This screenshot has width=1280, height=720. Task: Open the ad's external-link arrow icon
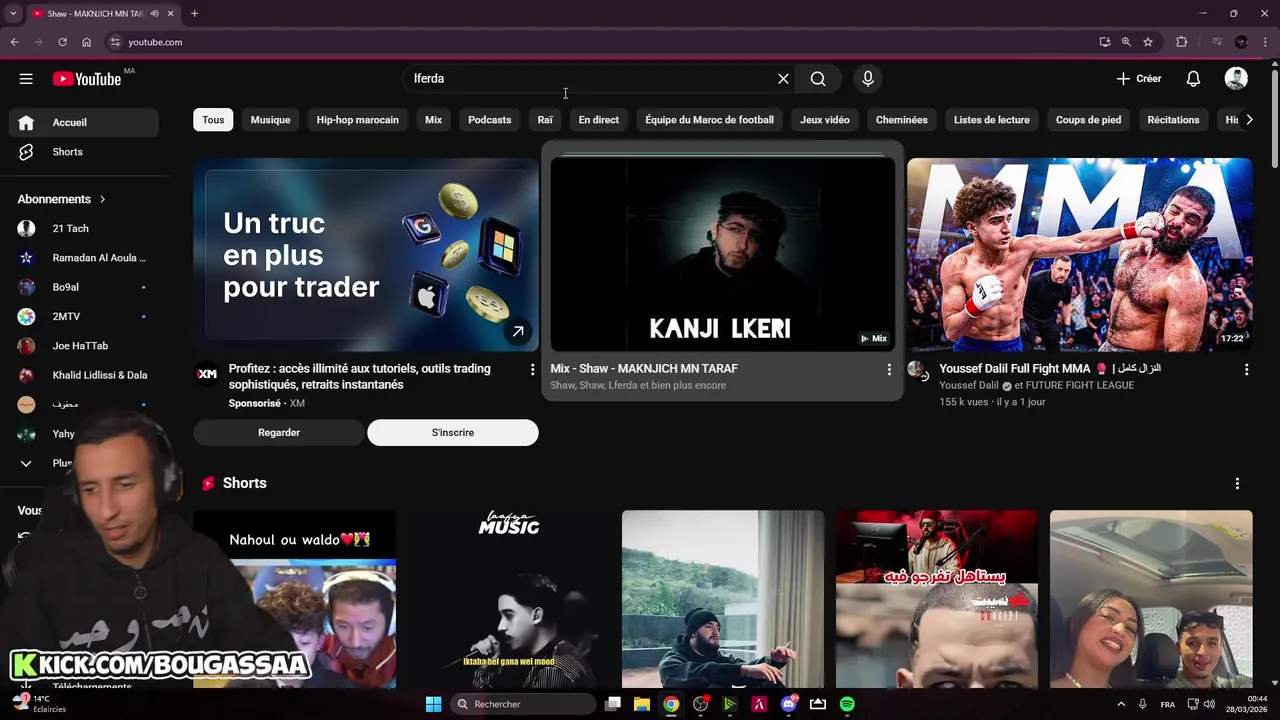(518, 332)
